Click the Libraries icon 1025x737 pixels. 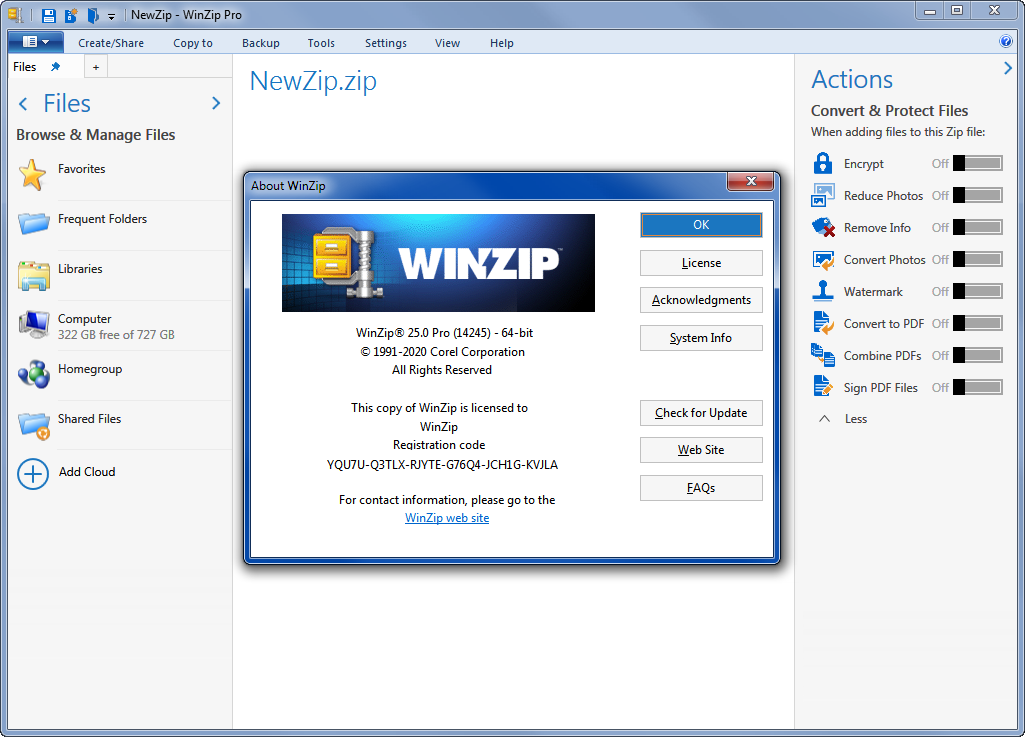pos(34,275)
